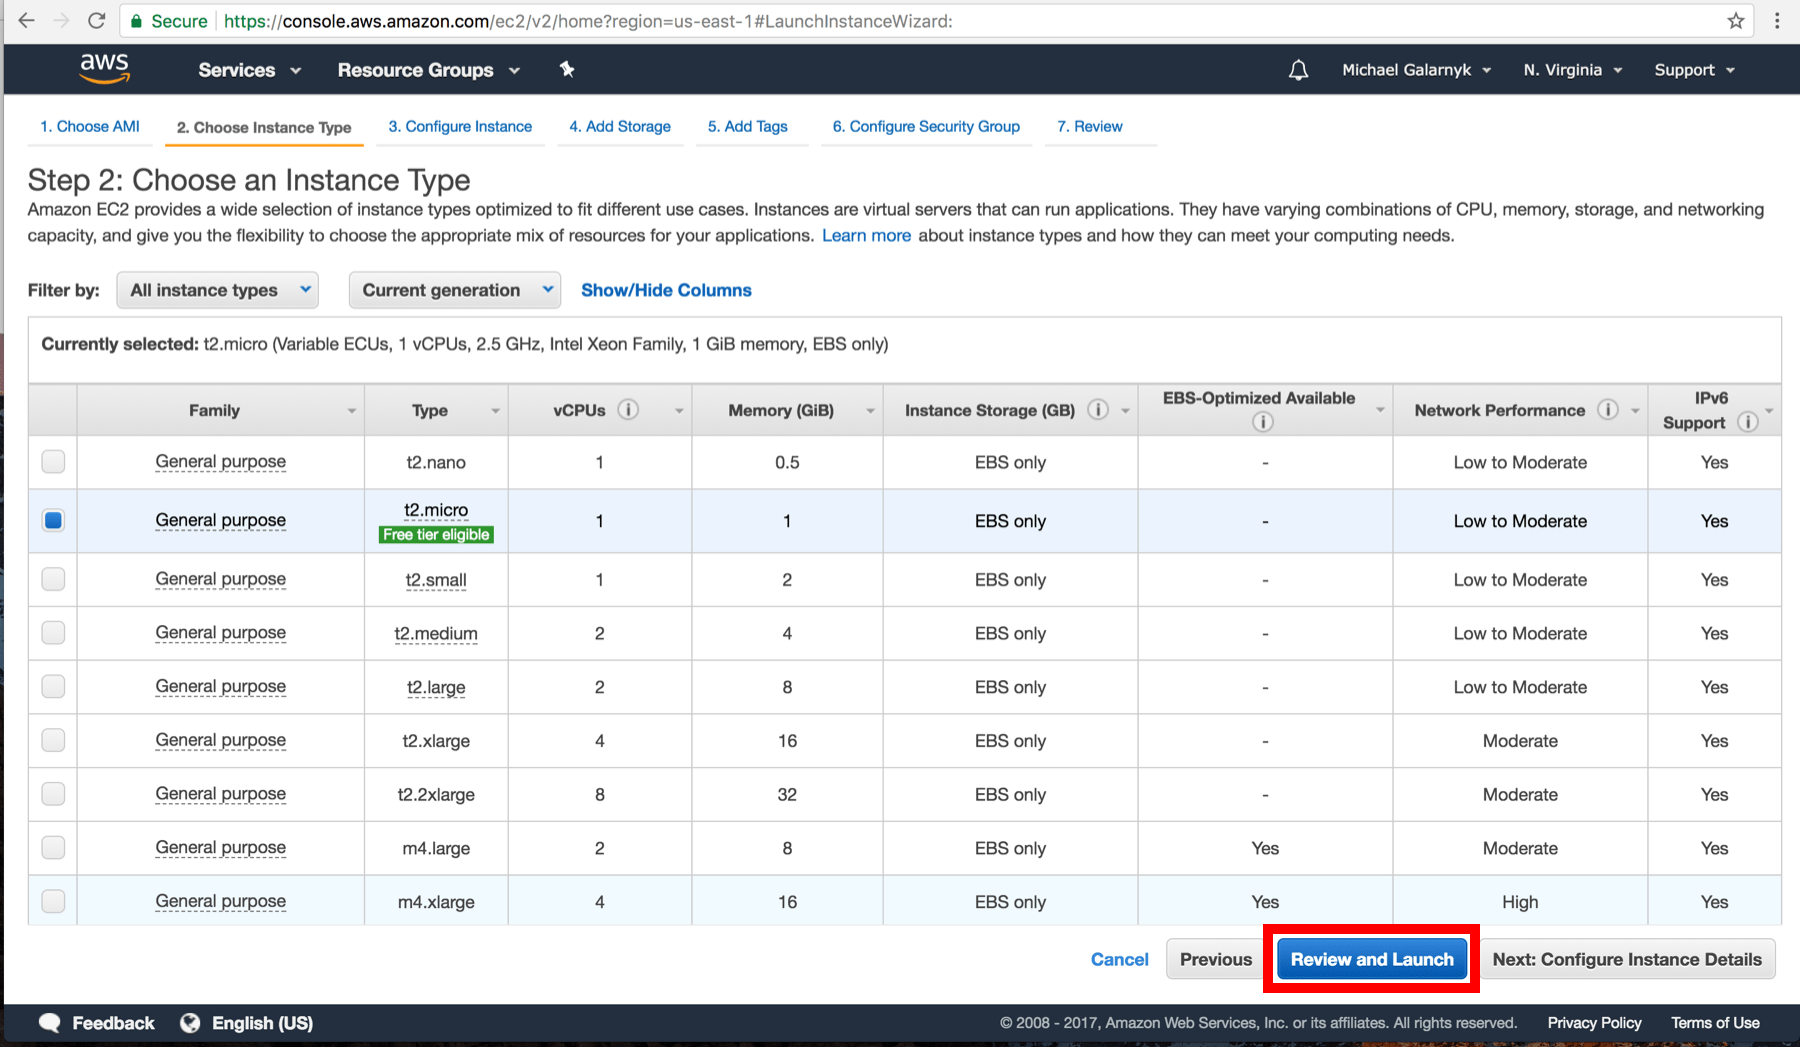Open the All instance types filter dropdown
The height and width of the screenshot is (1047, 1800).
pos(216,290)
